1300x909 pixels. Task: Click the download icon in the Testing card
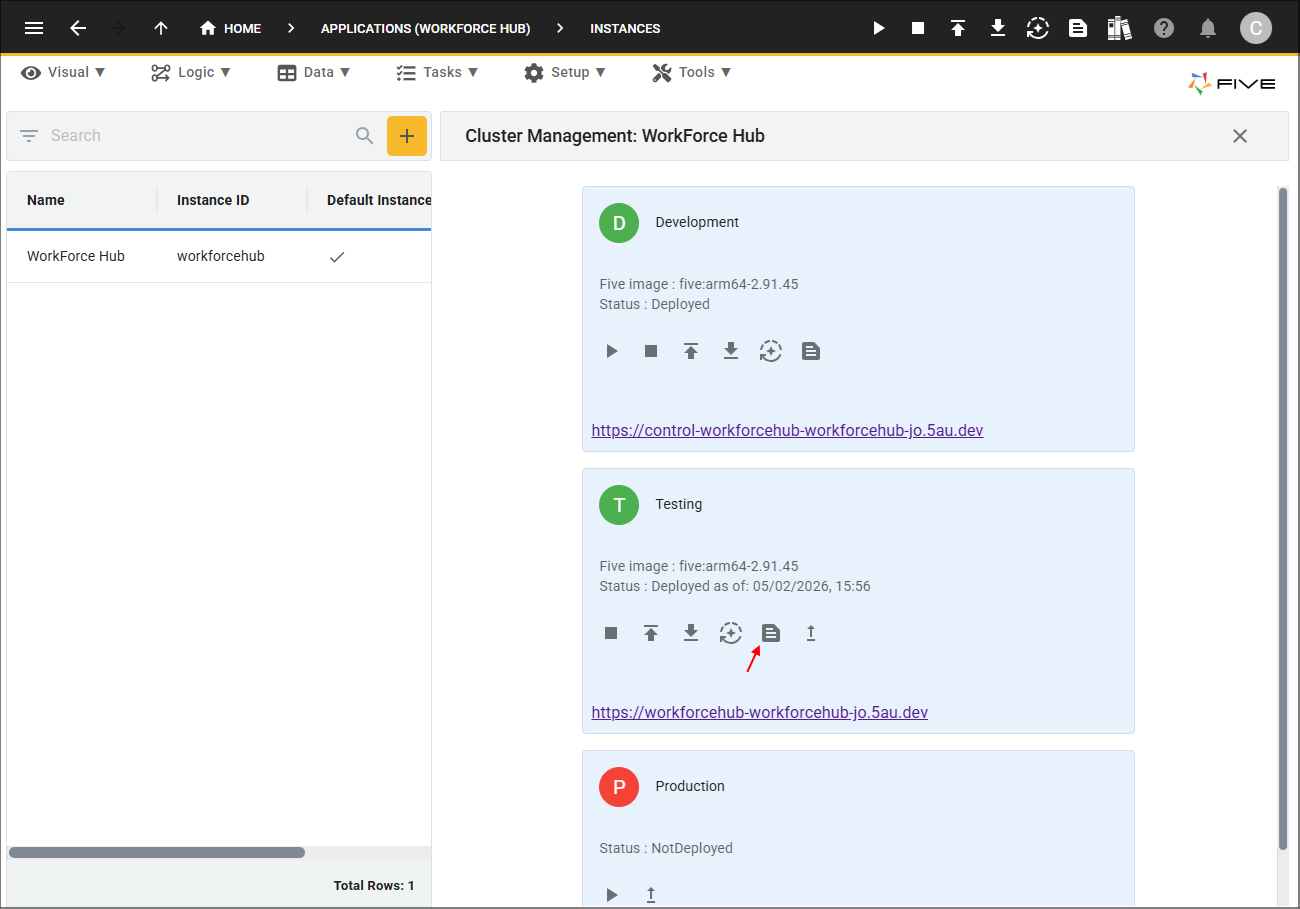(691, 633)
